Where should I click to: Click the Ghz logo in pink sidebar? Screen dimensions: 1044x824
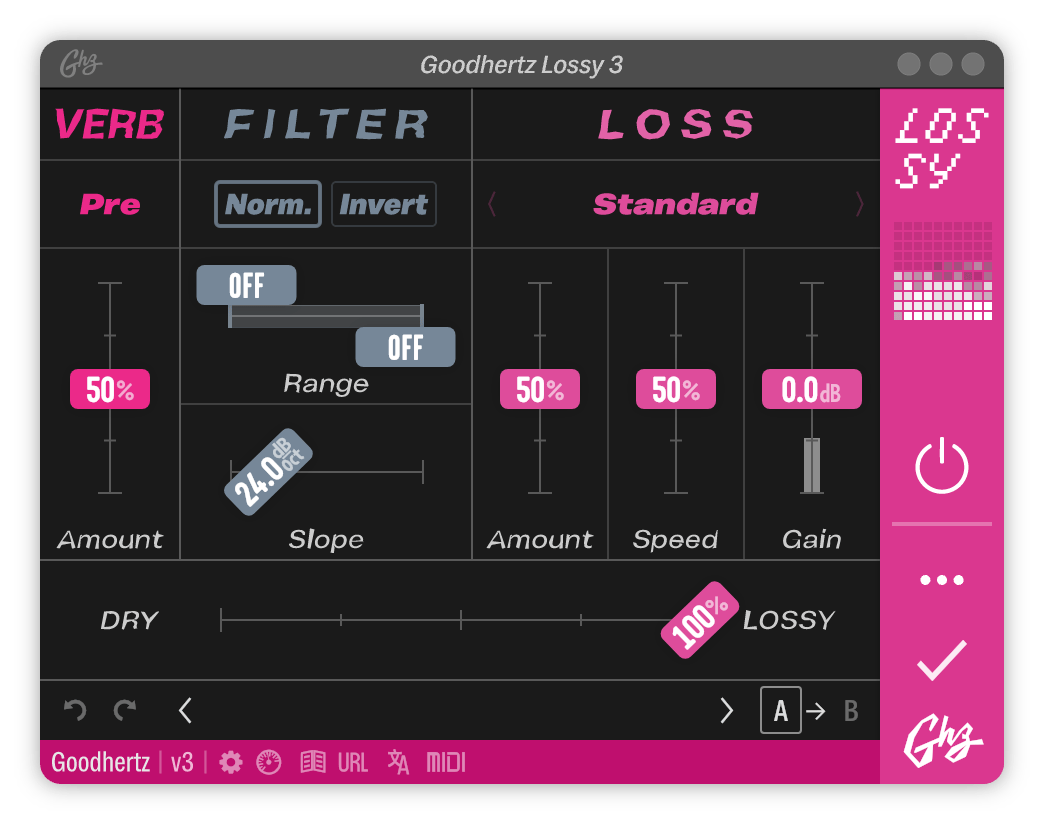click(941, 741)
